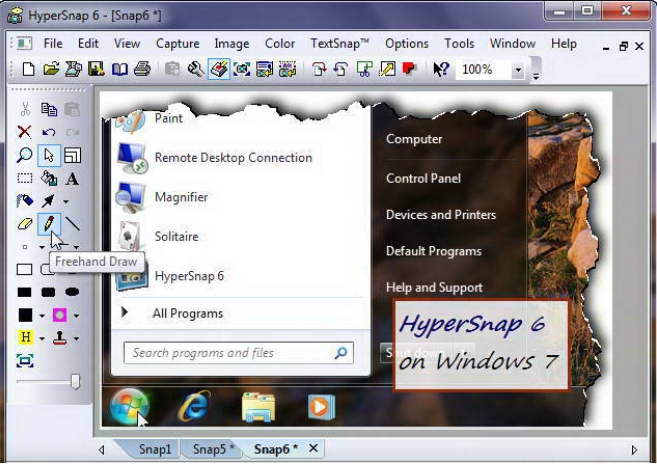Image resolution: width=657 pixels, height=465 pixels.
Task: Click the Copy icon in drawing toolbox
Action: click(x=49, y=109)
